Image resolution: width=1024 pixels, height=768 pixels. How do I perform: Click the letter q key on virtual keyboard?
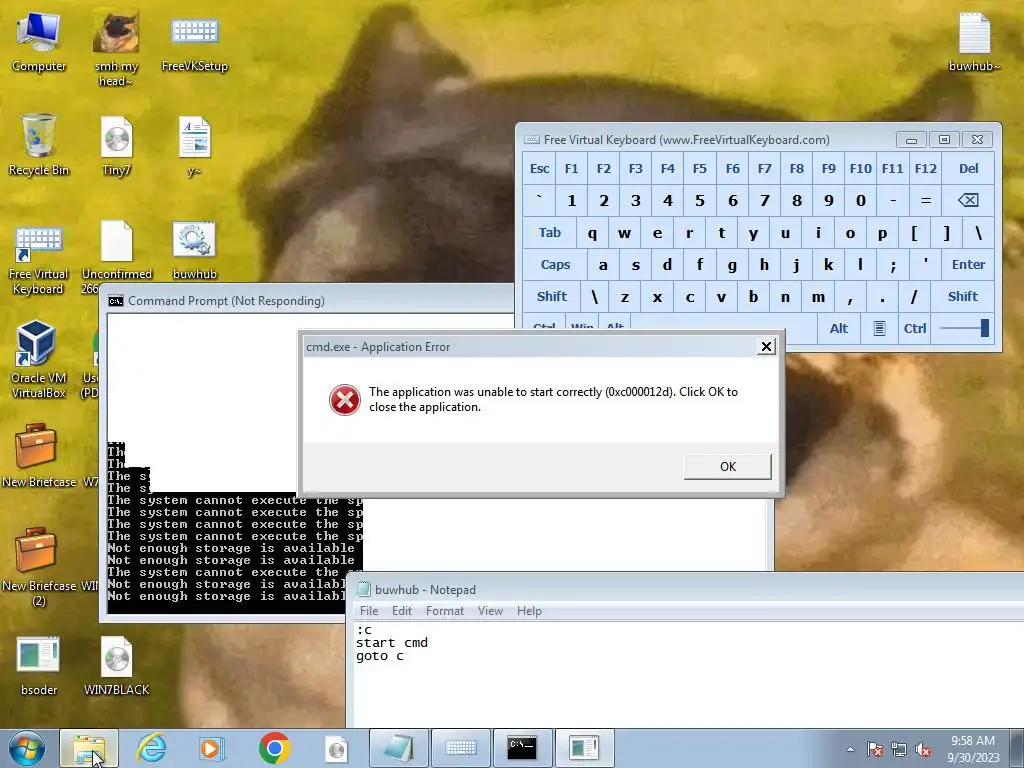[x=592, y=232]
